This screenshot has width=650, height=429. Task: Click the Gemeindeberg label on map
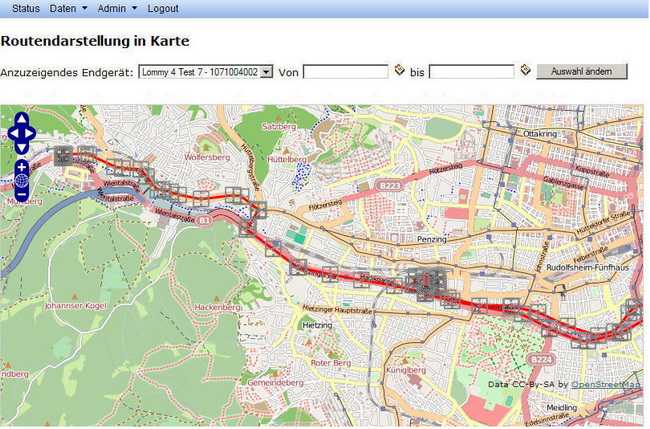tap(276, 383)
